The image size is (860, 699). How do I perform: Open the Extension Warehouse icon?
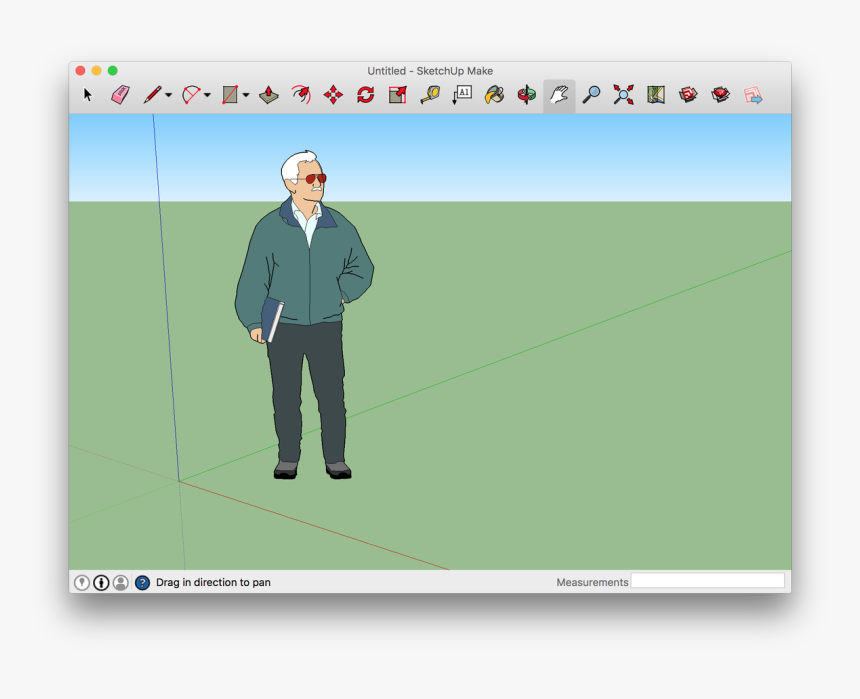720,95
